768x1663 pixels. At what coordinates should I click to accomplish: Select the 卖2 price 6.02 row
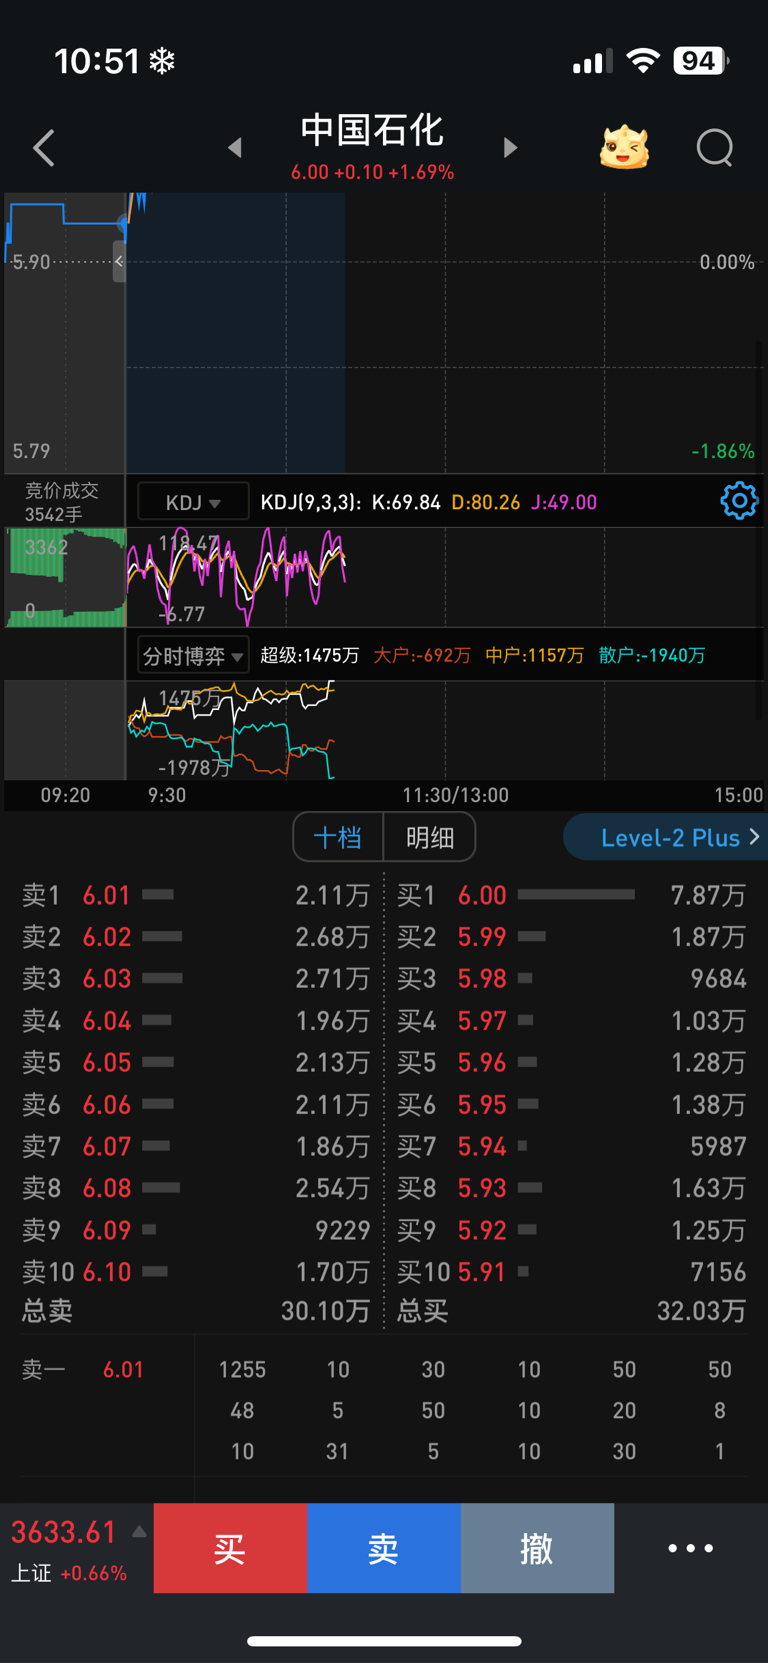click(196, 937)
